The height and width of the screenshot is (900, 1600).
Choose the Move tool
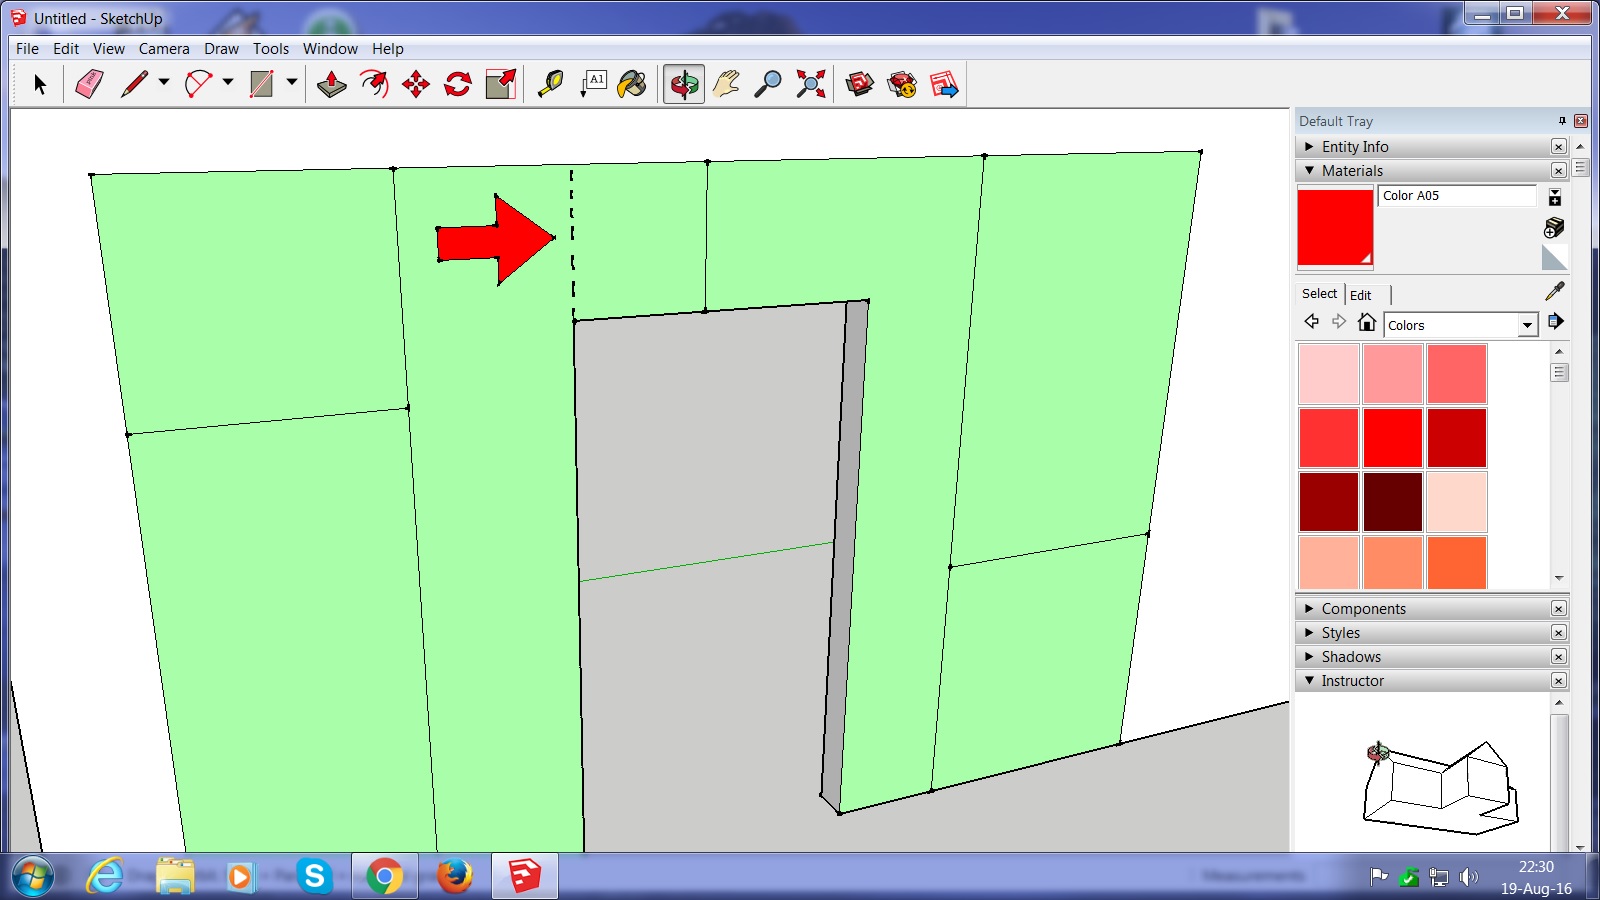point(416,84)
